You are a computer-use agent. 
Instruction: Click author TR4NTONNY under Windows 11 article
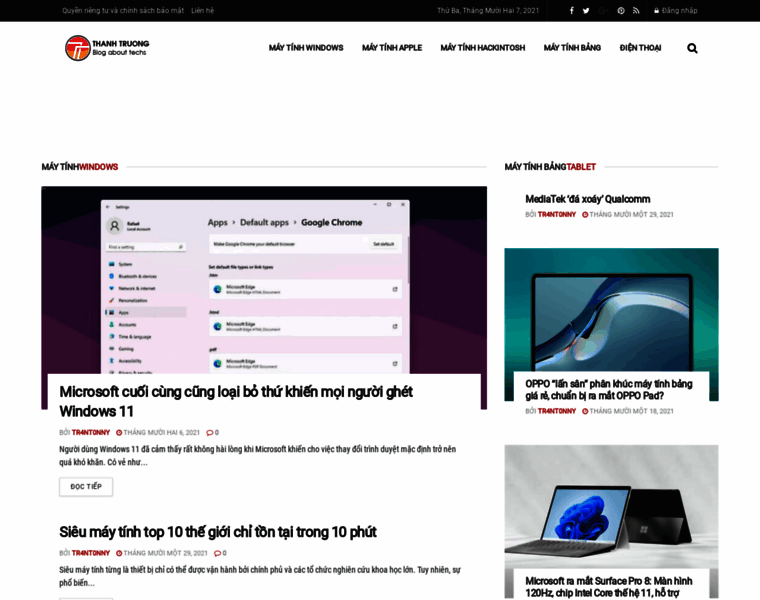[x=91, y=432]
